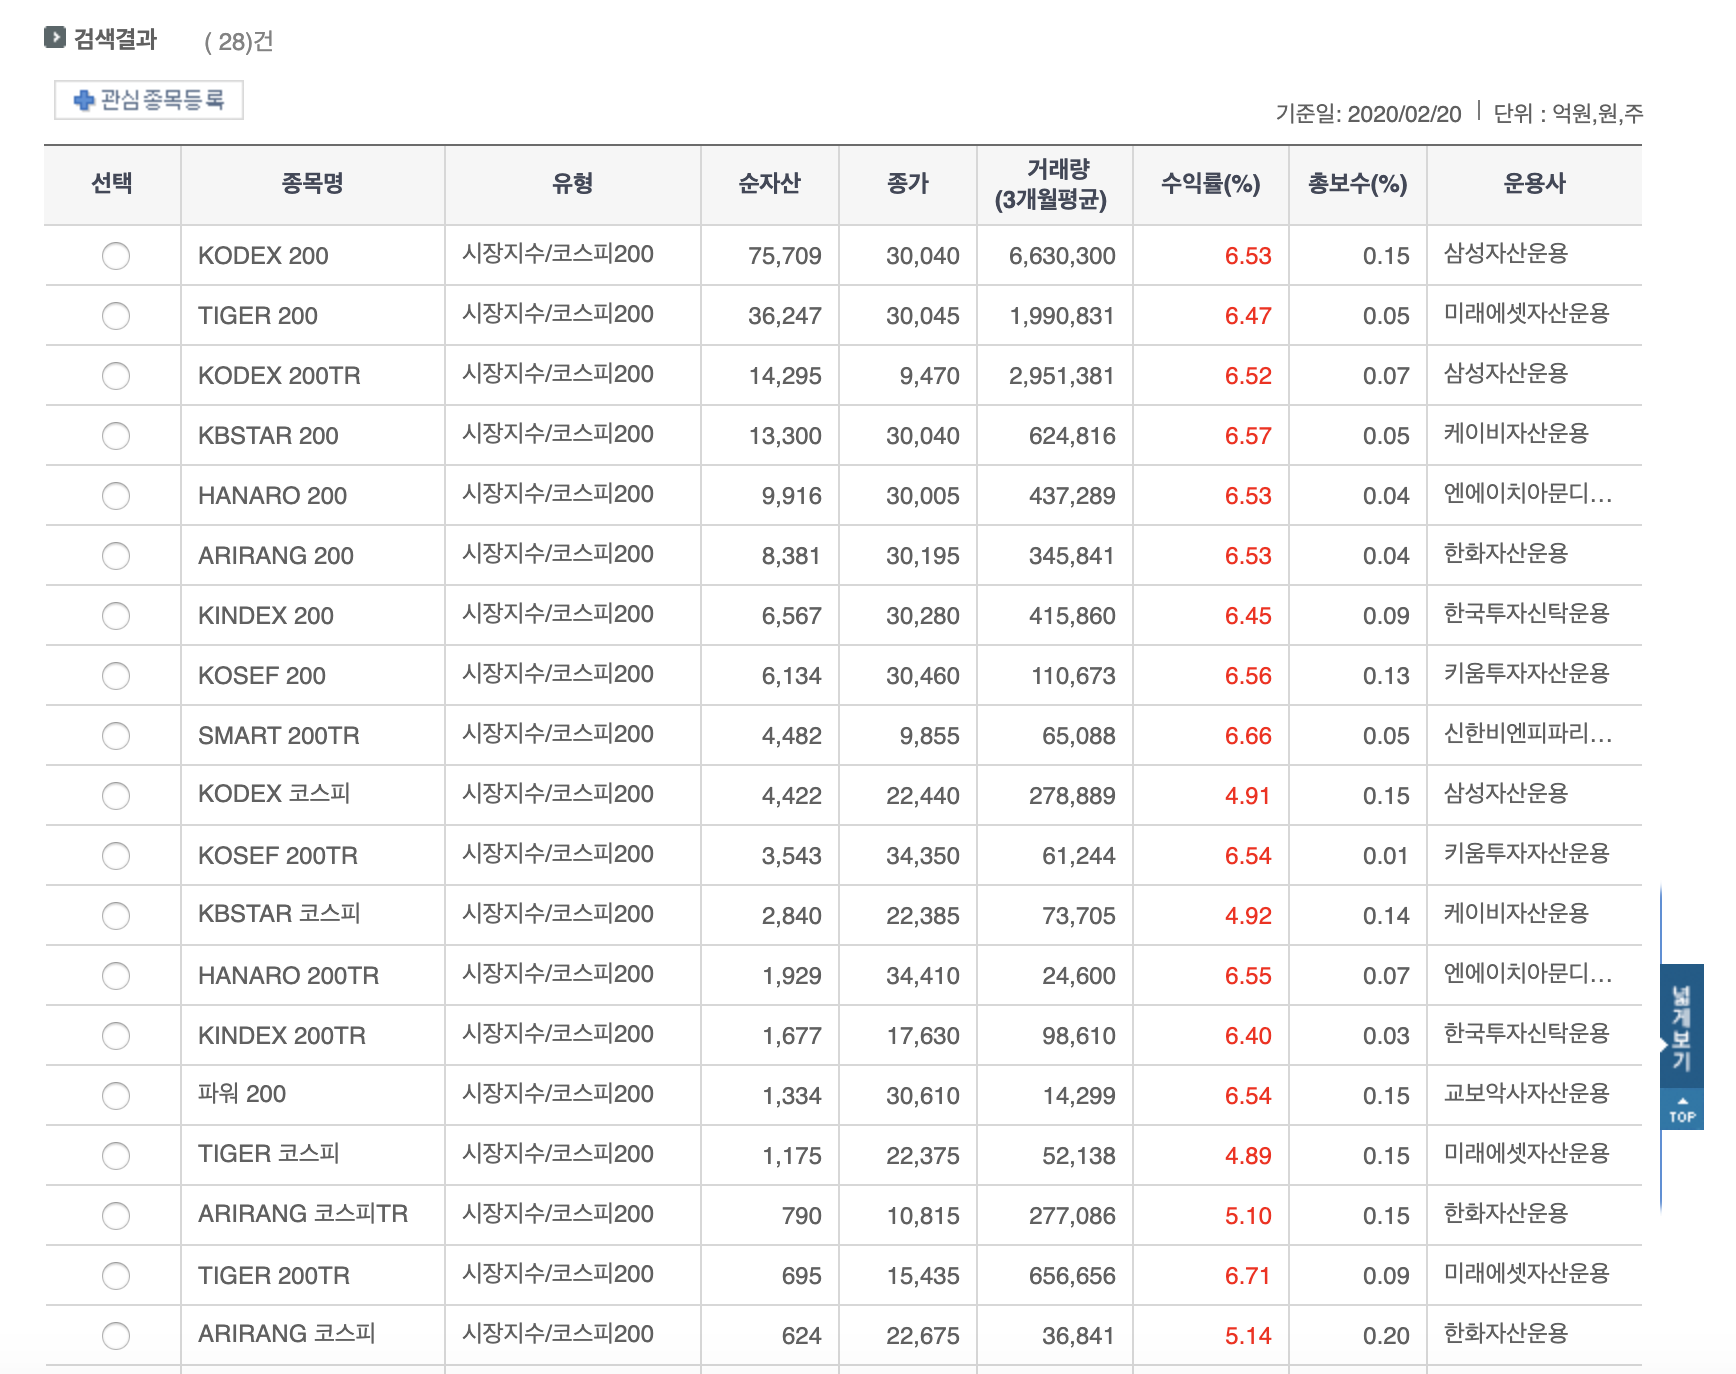1736x1374 pixels.
Task: Select the radio button for HANARO 200
Action: point(116,496)
